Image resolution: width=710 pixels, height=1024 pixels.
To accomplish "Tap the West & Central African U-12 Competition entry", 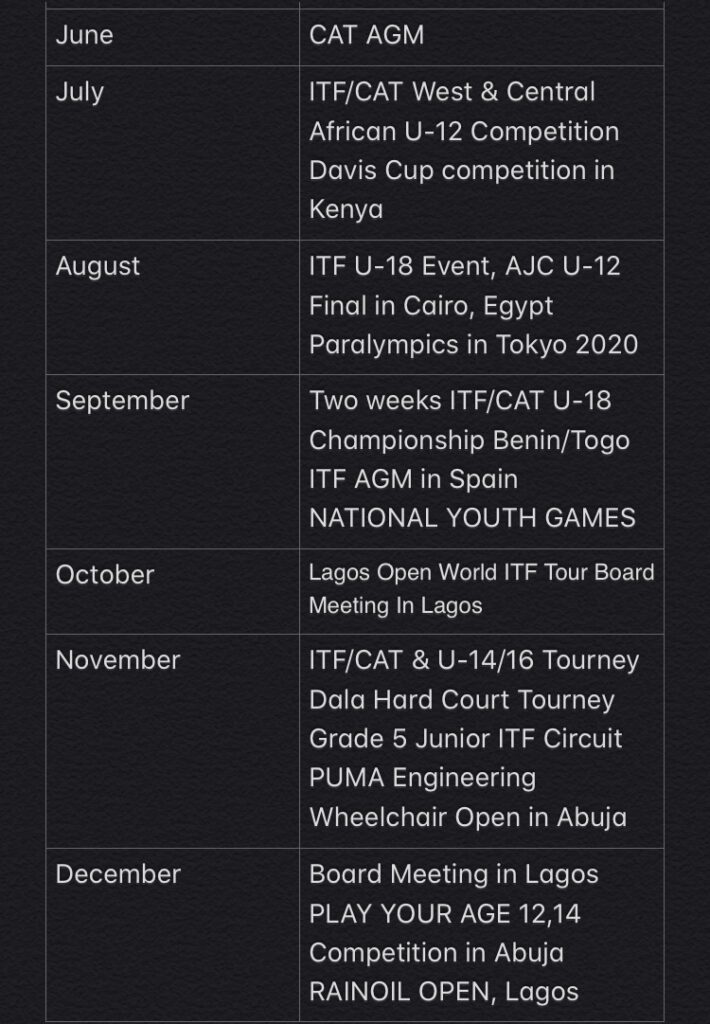I will click(464, 112).
